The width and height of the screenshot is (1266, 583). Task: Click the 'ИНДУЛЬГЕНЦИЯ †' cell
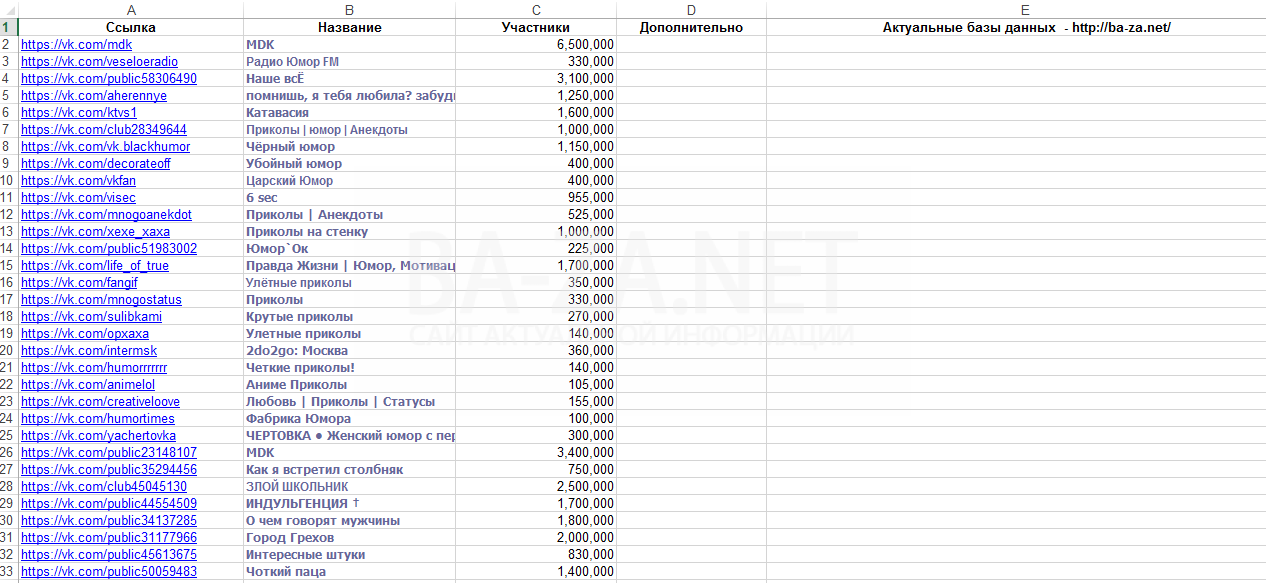pos(349,503)
